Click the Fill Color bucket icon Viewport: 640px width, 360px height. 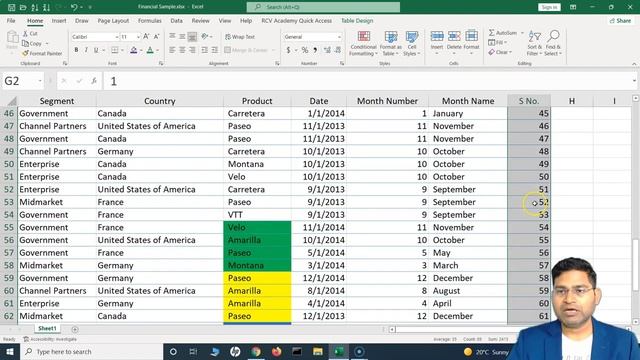coord(133,50)
